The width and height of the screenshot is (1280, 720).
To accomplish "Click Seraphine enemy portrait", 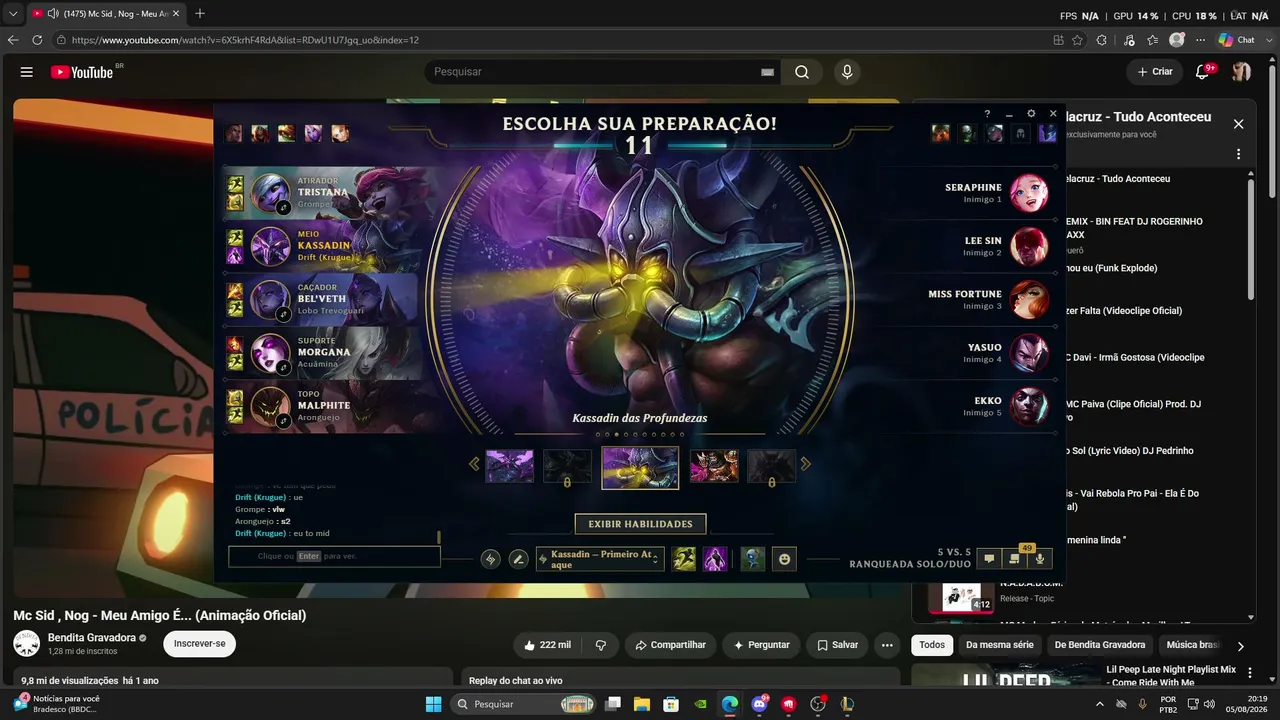I will point(1029,193).
